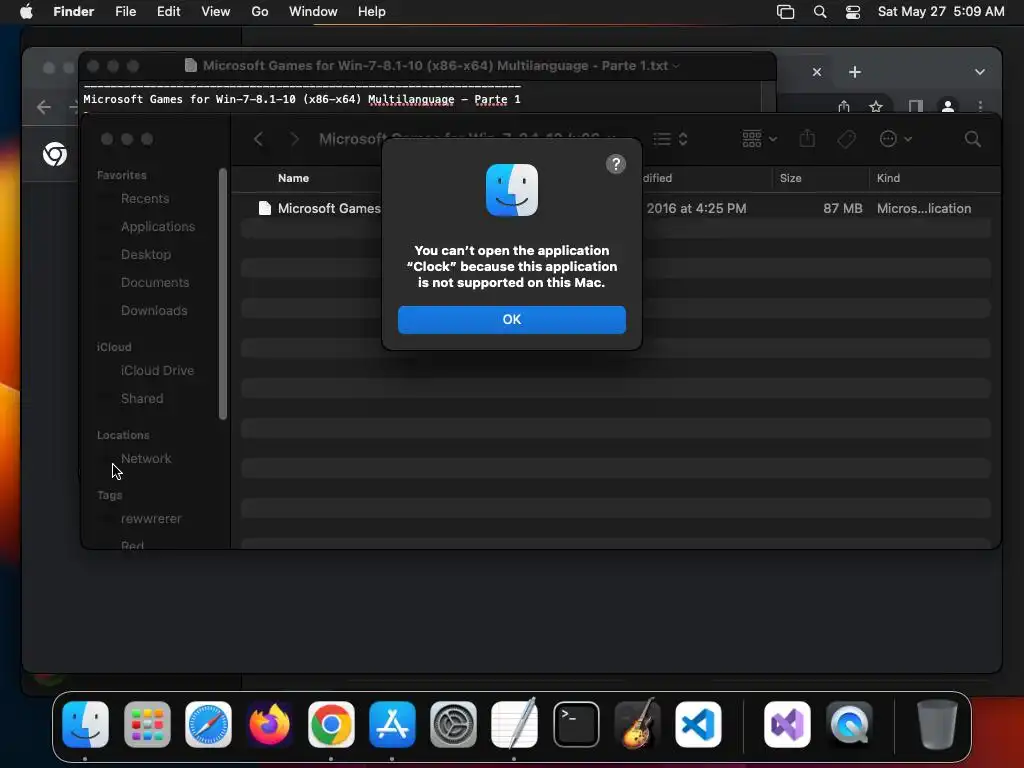Close the Chrome browser tab
This screenshot has height=768, width=1024.
point(816,72)
